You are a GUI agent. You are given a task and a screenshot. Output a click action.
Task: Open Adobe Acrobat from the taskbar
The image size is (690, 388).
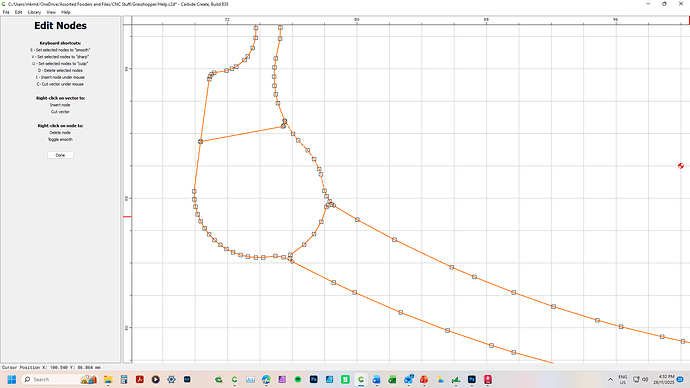coord(139,379)
